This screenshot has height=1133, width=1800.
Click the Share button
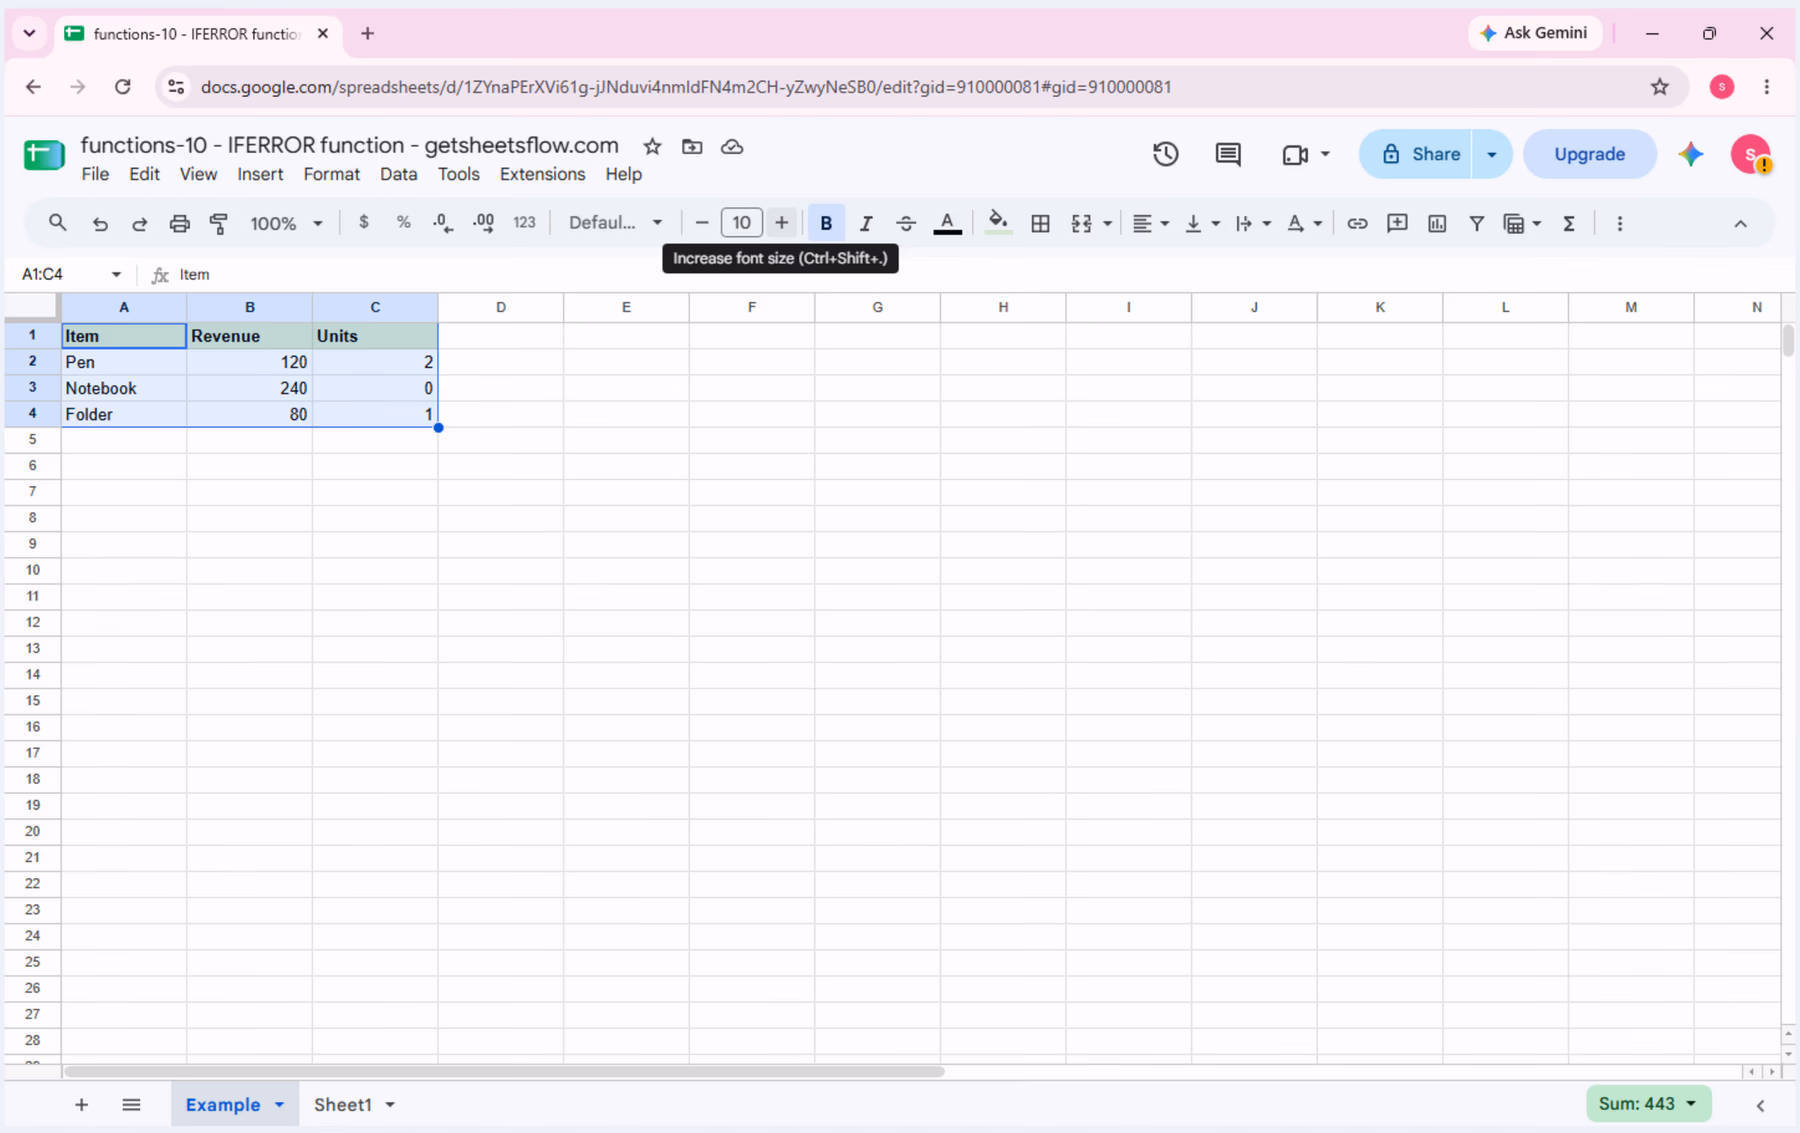click(1416, 154)
